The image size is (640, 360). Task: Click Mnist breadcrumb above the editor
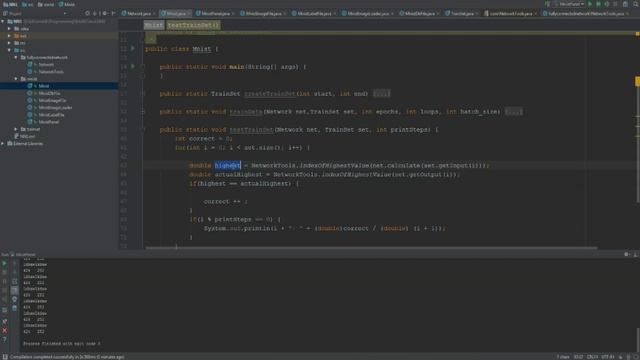(x=153, y=25)
